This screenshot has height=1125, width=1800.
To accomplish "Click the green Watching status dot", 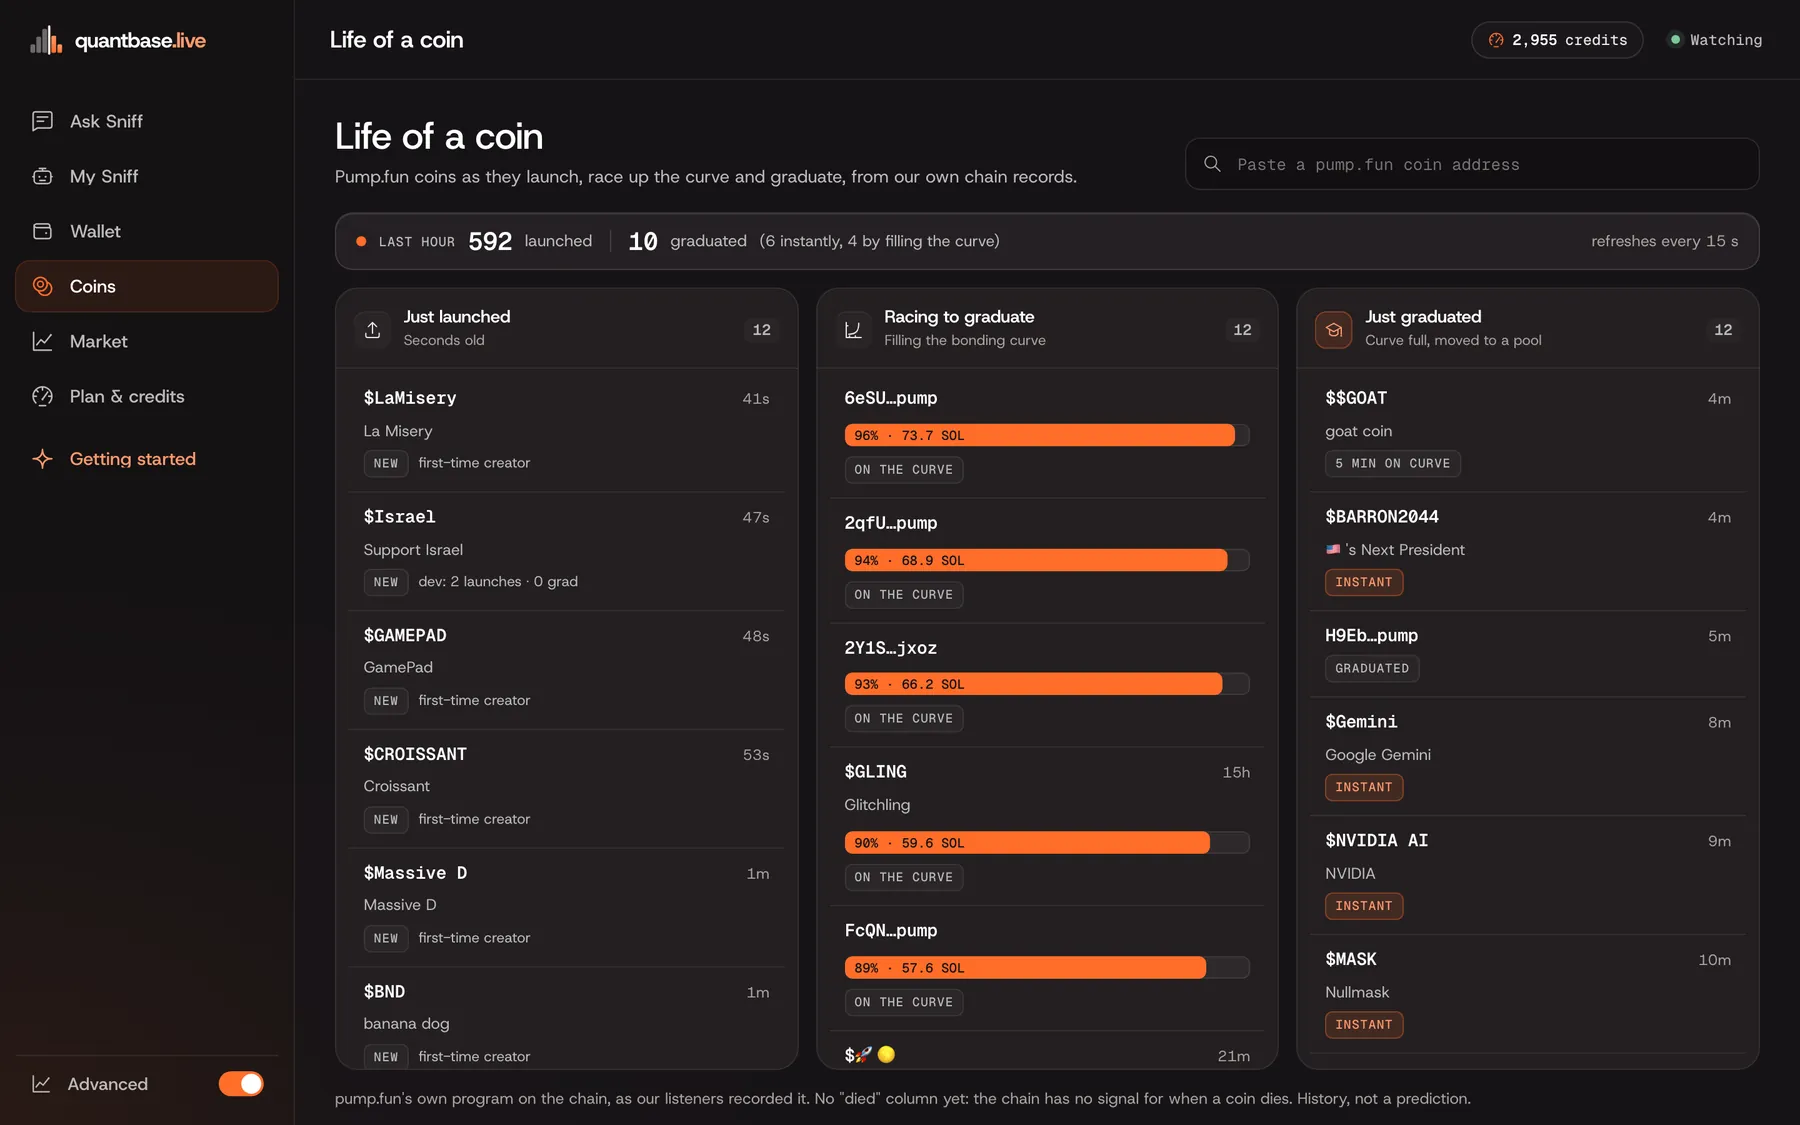I will coord(1675,40).
